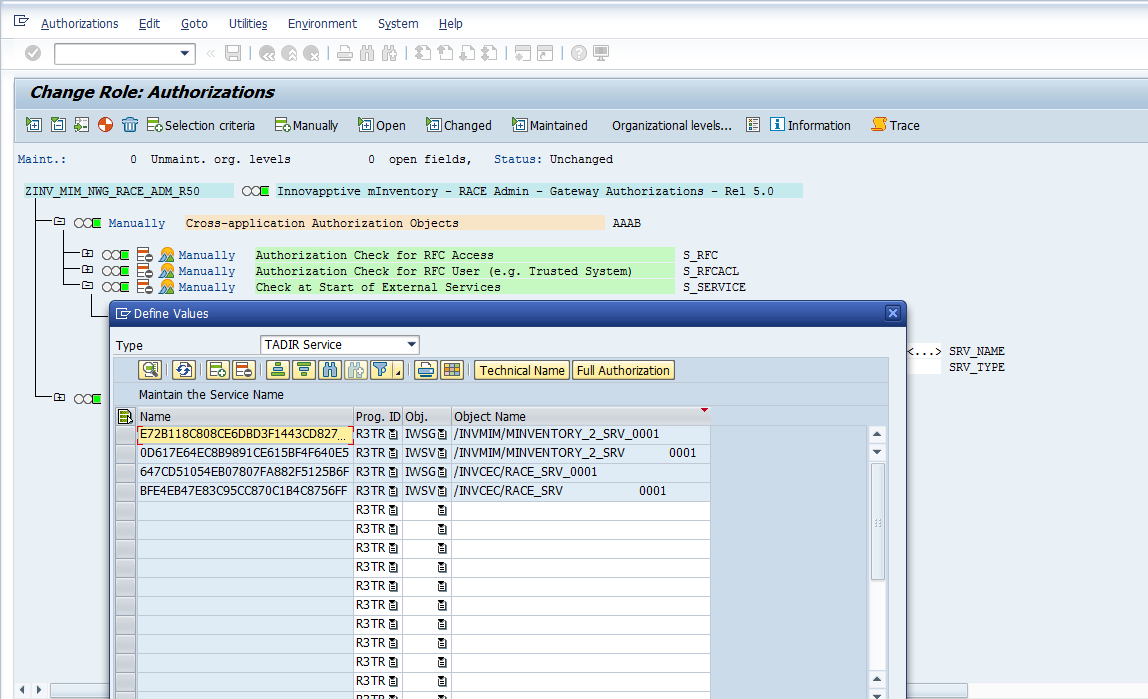Collapse the Cross-application Authorization Objects node
The image size is (1148, 699).
tap(59, 222)
